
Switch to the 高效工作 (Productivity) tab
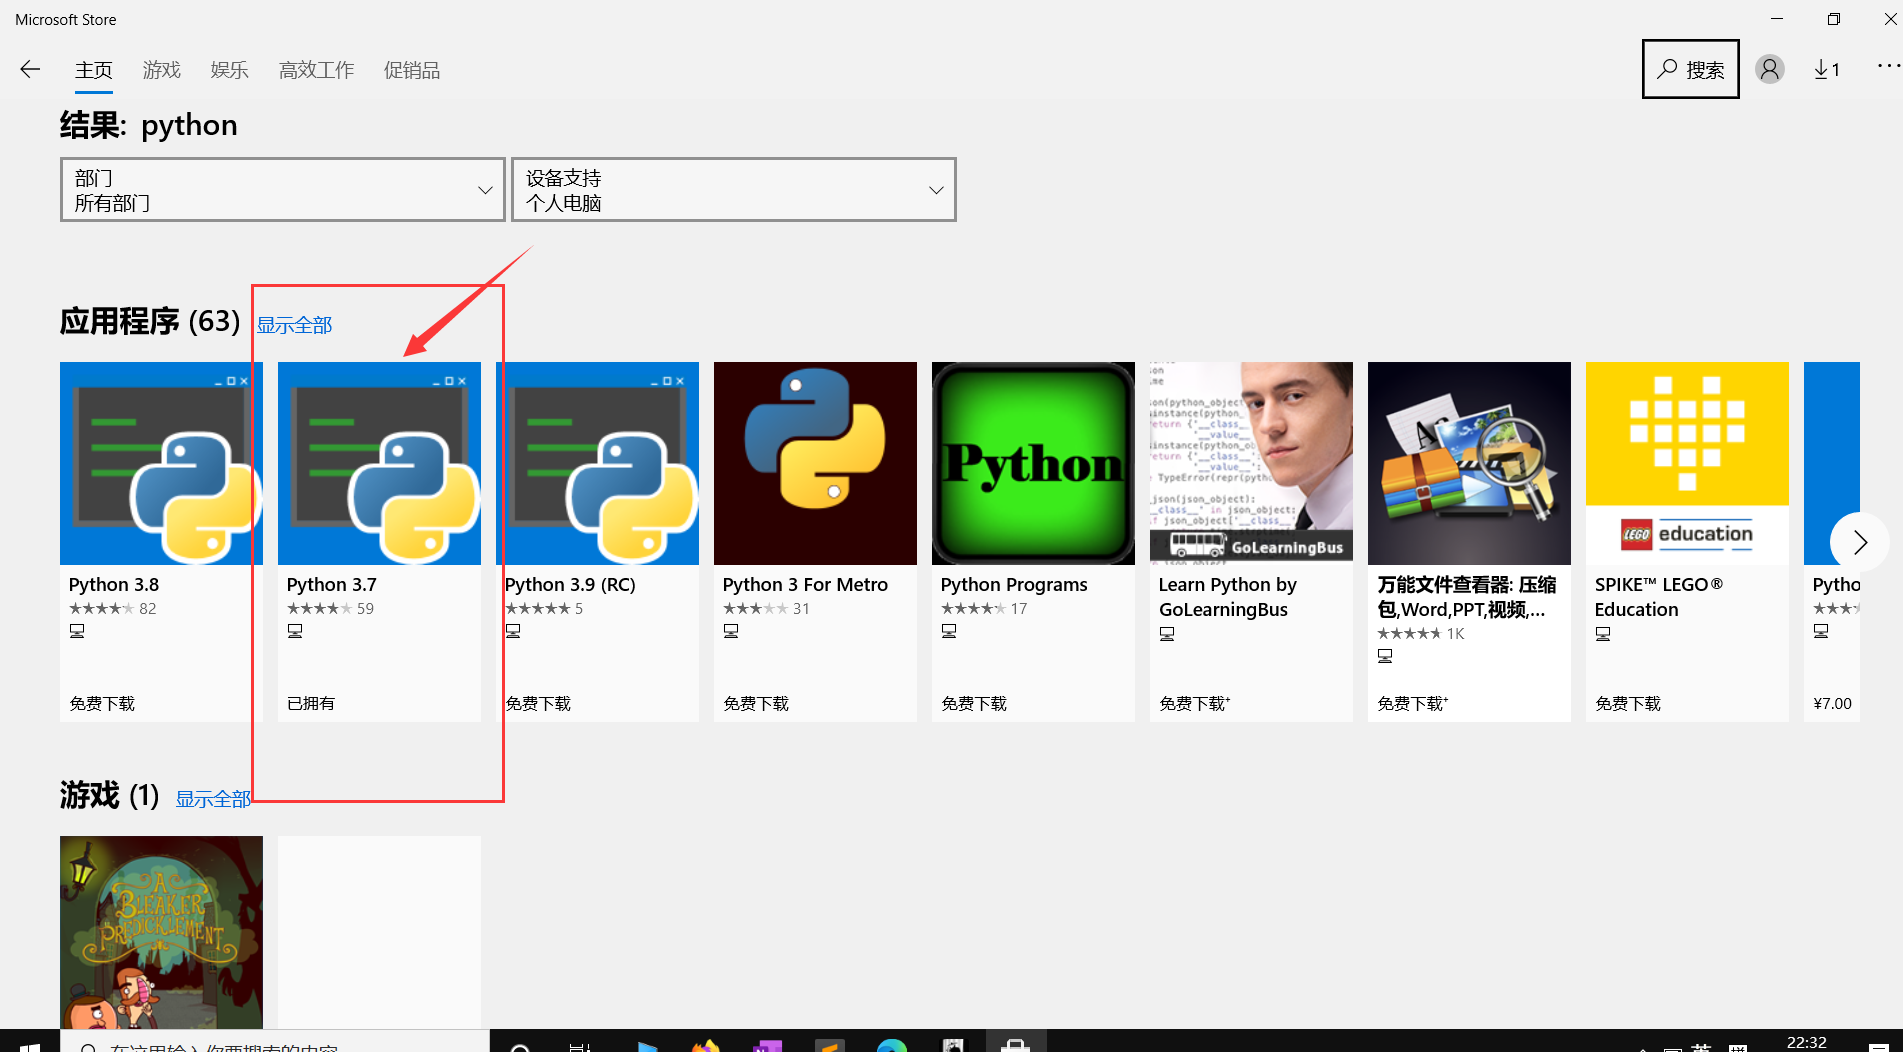click(316, 70)
